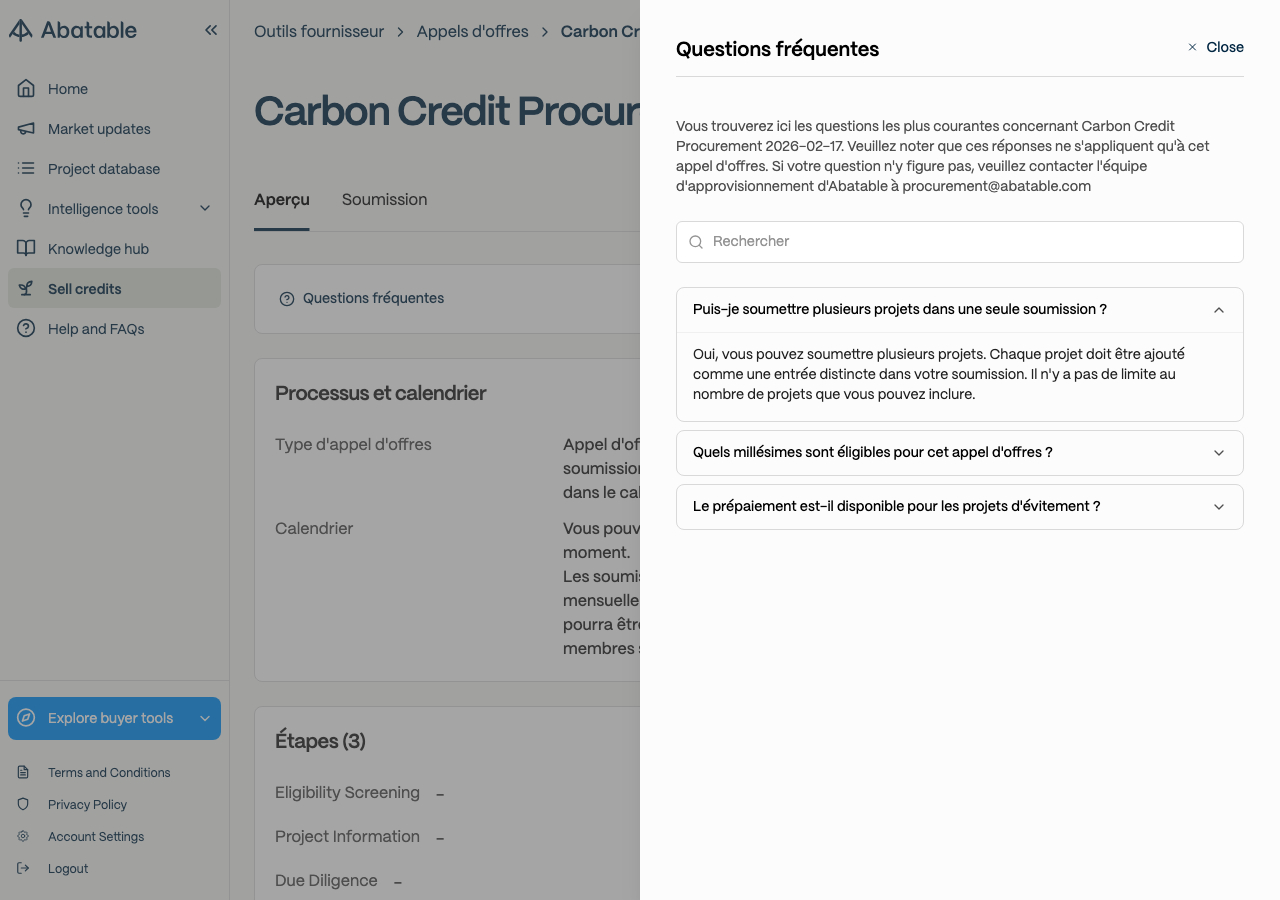Open Market updates megaphone icon
1280x900 pixels.
26,129
